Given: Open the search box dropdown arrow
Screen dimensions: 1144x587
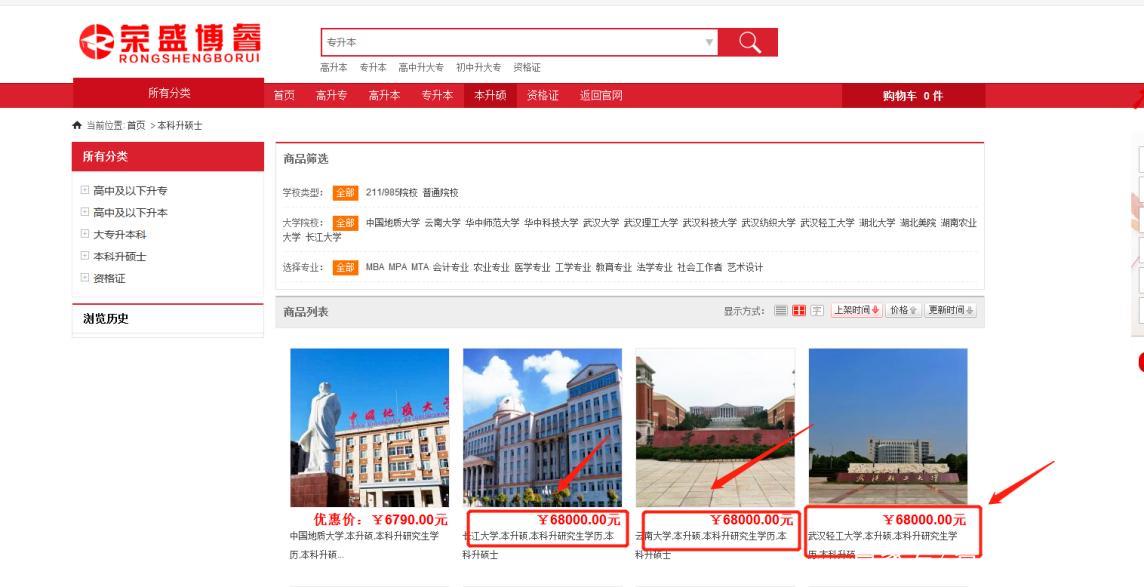Looking at the screenshot, I should [709, 42].
